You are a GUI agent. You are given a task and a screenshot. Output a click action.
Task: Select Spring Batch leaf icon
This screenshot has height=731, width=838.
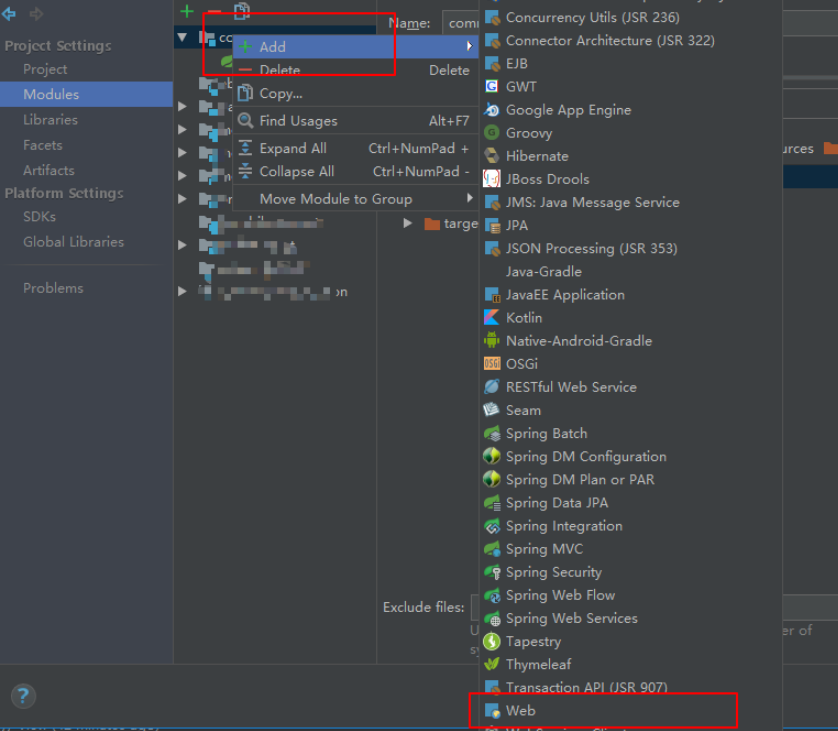(492, 433)
